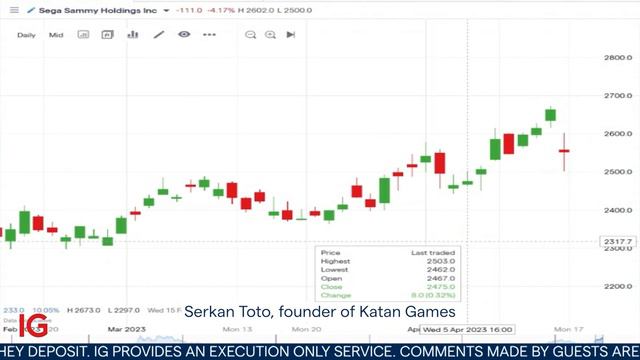Click the Open 2467.0 row in tooltip
The width and height of the screenshot is (640, 360).
click(x=388, y=278)
